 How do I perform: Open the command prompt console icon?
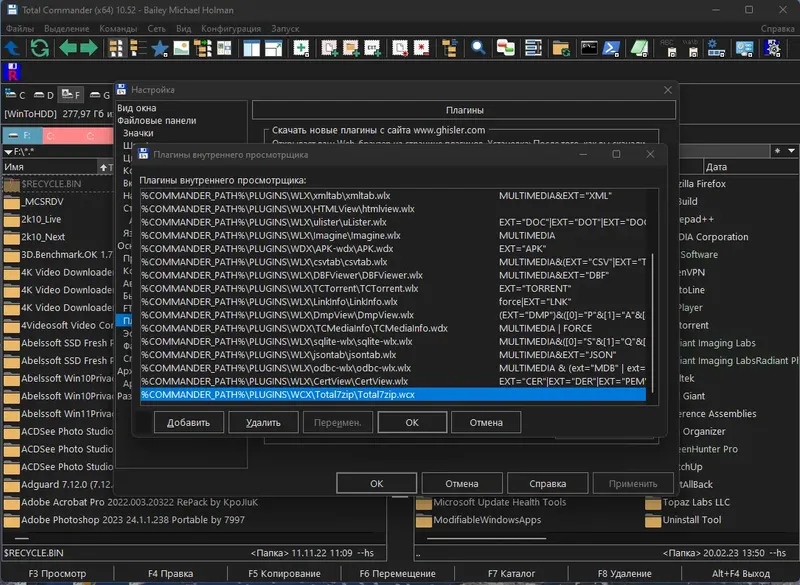tap(589, 47)
